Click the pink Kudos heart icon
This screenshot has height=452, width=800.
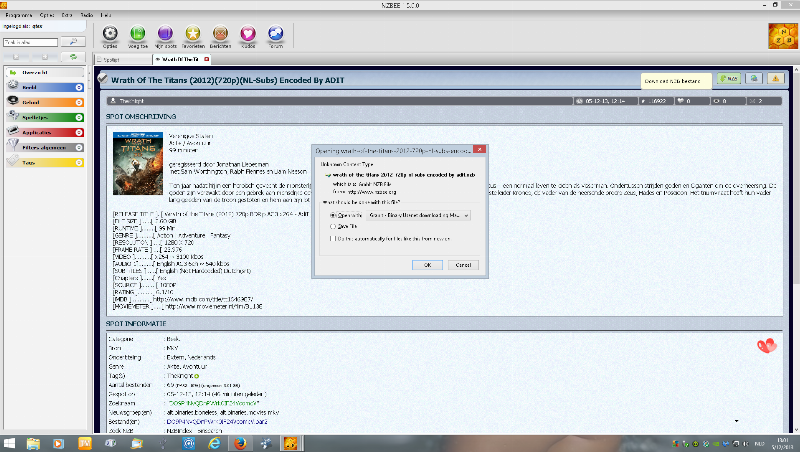(248, 33)
